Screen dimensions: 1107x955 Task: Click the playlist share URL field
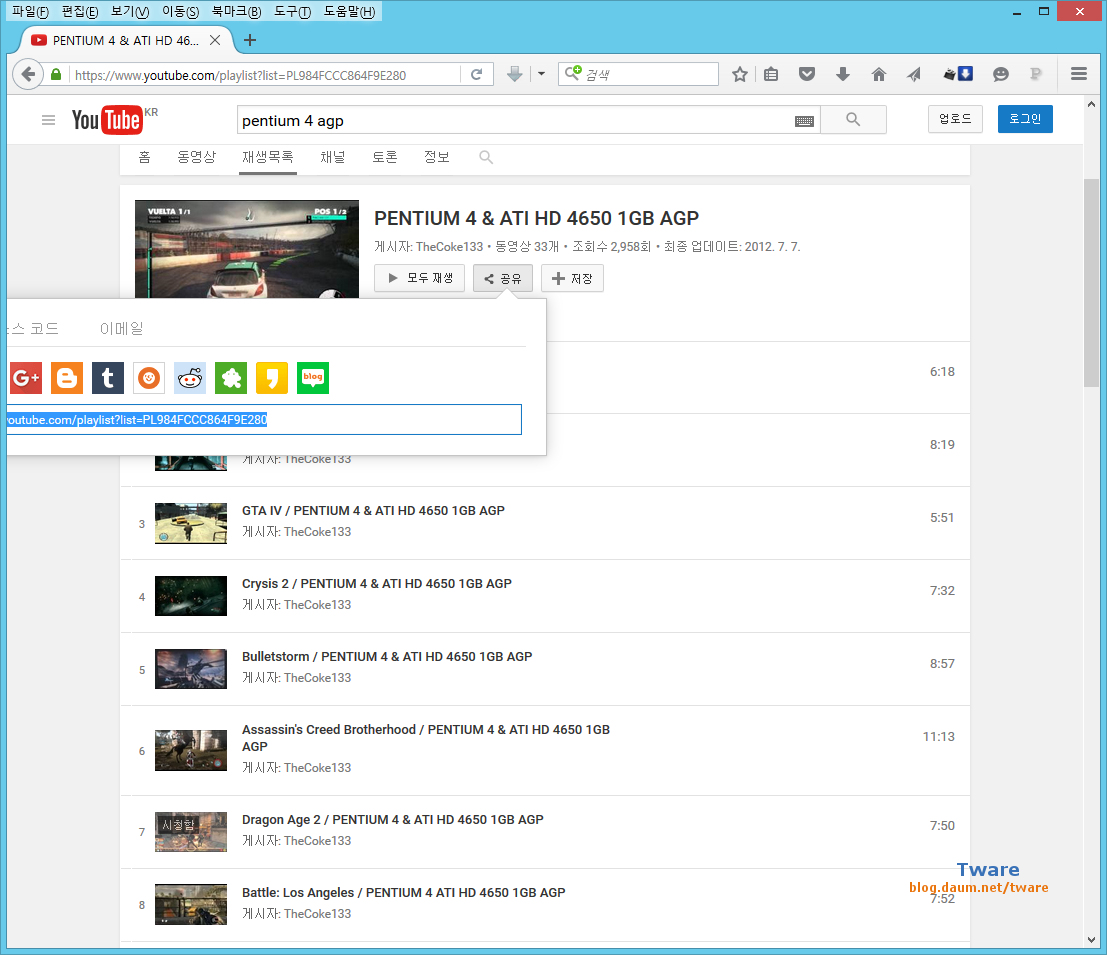click(264, 419)
